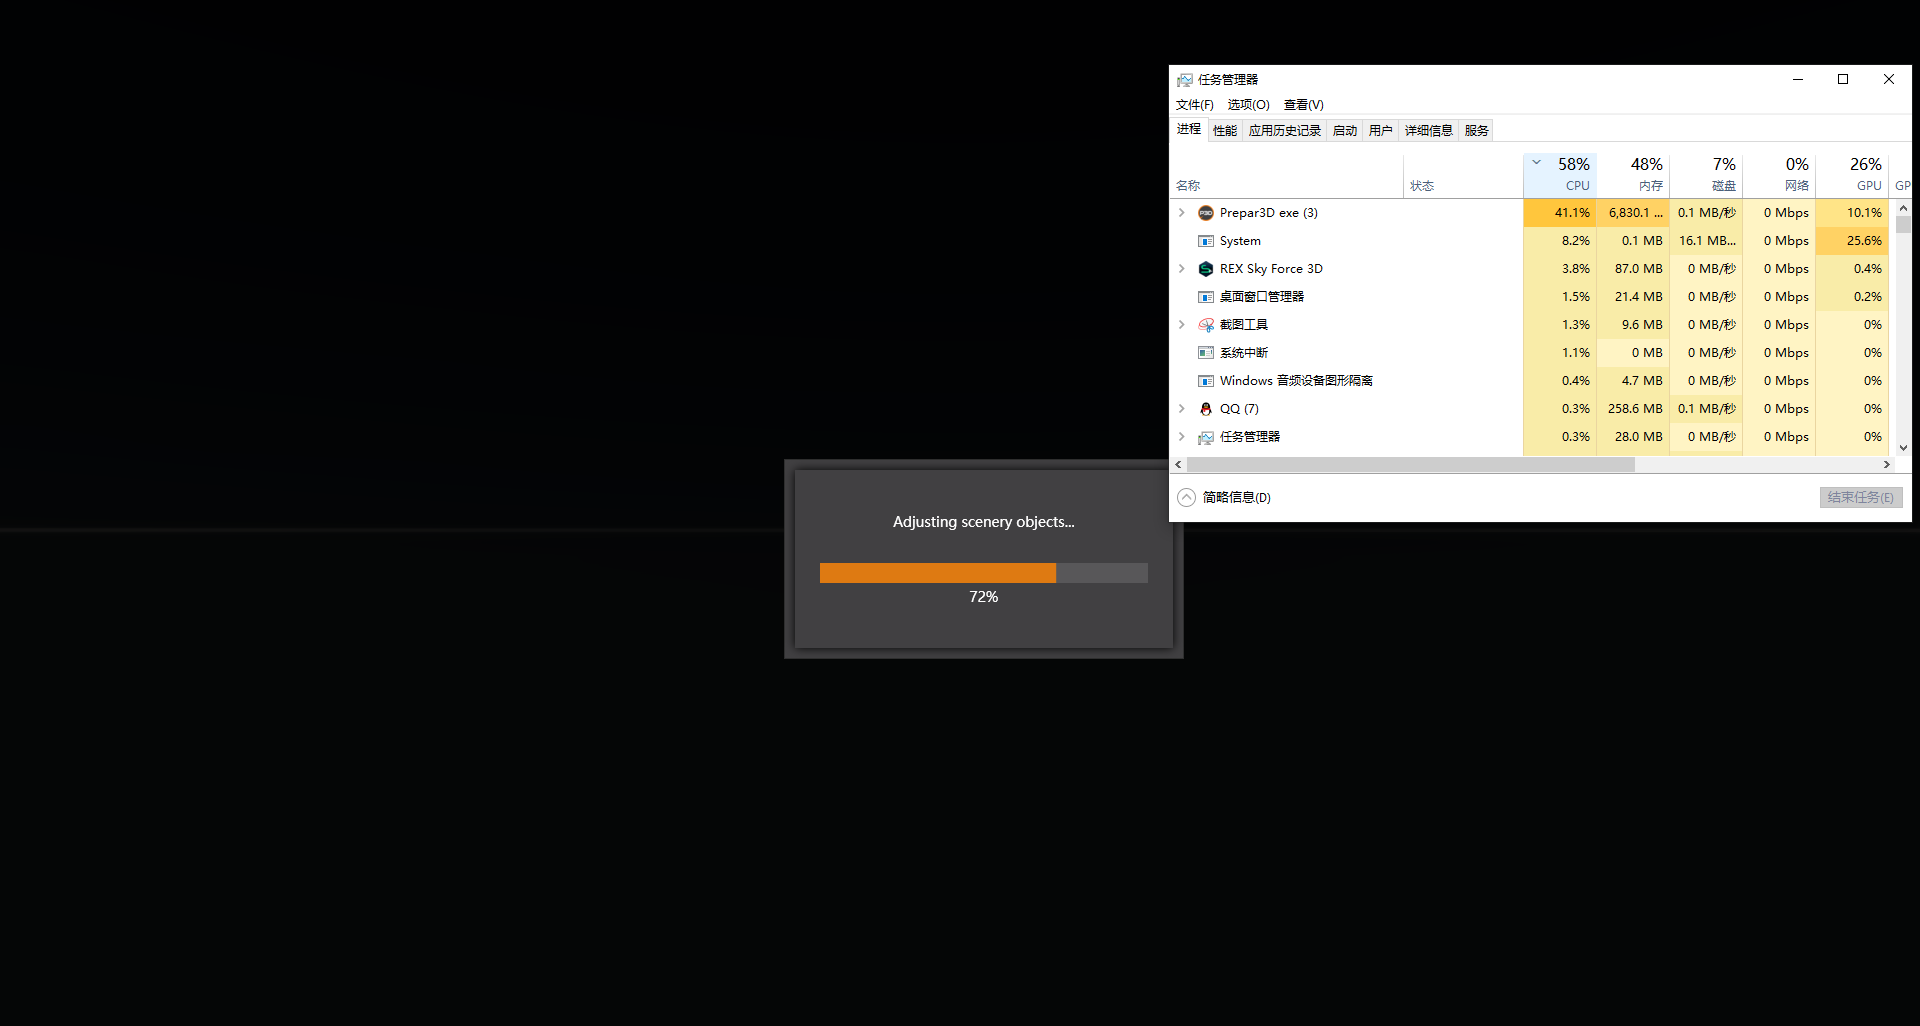The image size is (1920, 1026).
Task: Switch to the 应用历史记录 tab
Action: click(x=1284, y=131)
